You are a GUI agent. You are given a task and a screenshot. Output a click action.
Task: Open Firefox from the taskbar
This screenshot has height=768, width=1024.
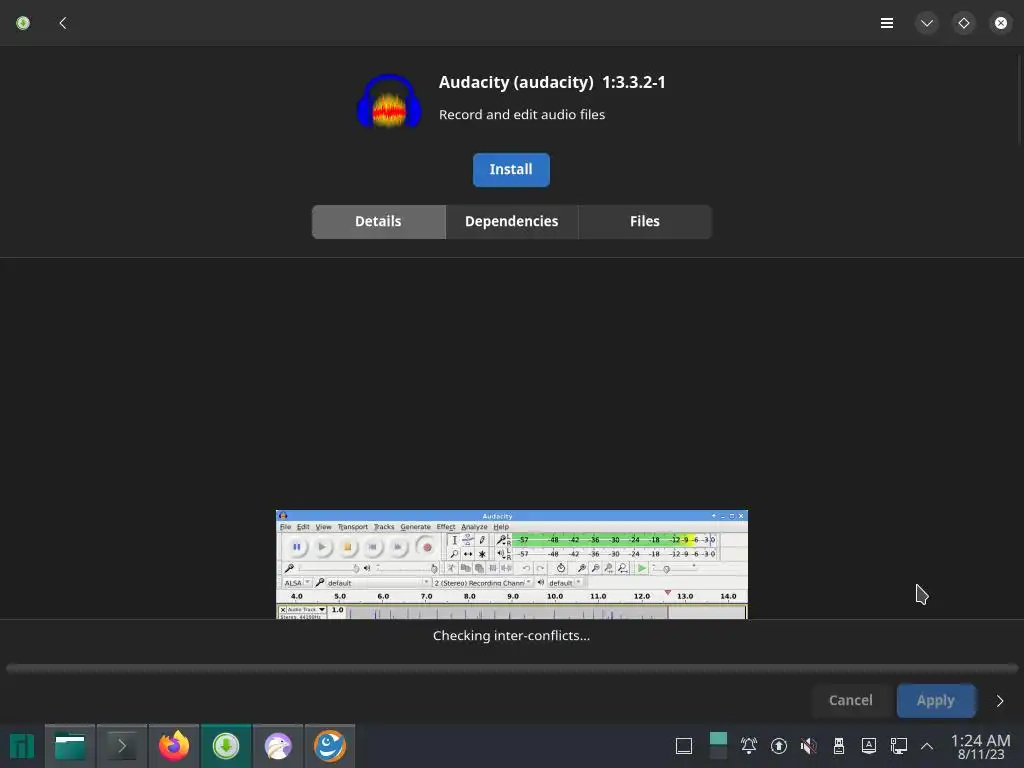click(174, 746)
